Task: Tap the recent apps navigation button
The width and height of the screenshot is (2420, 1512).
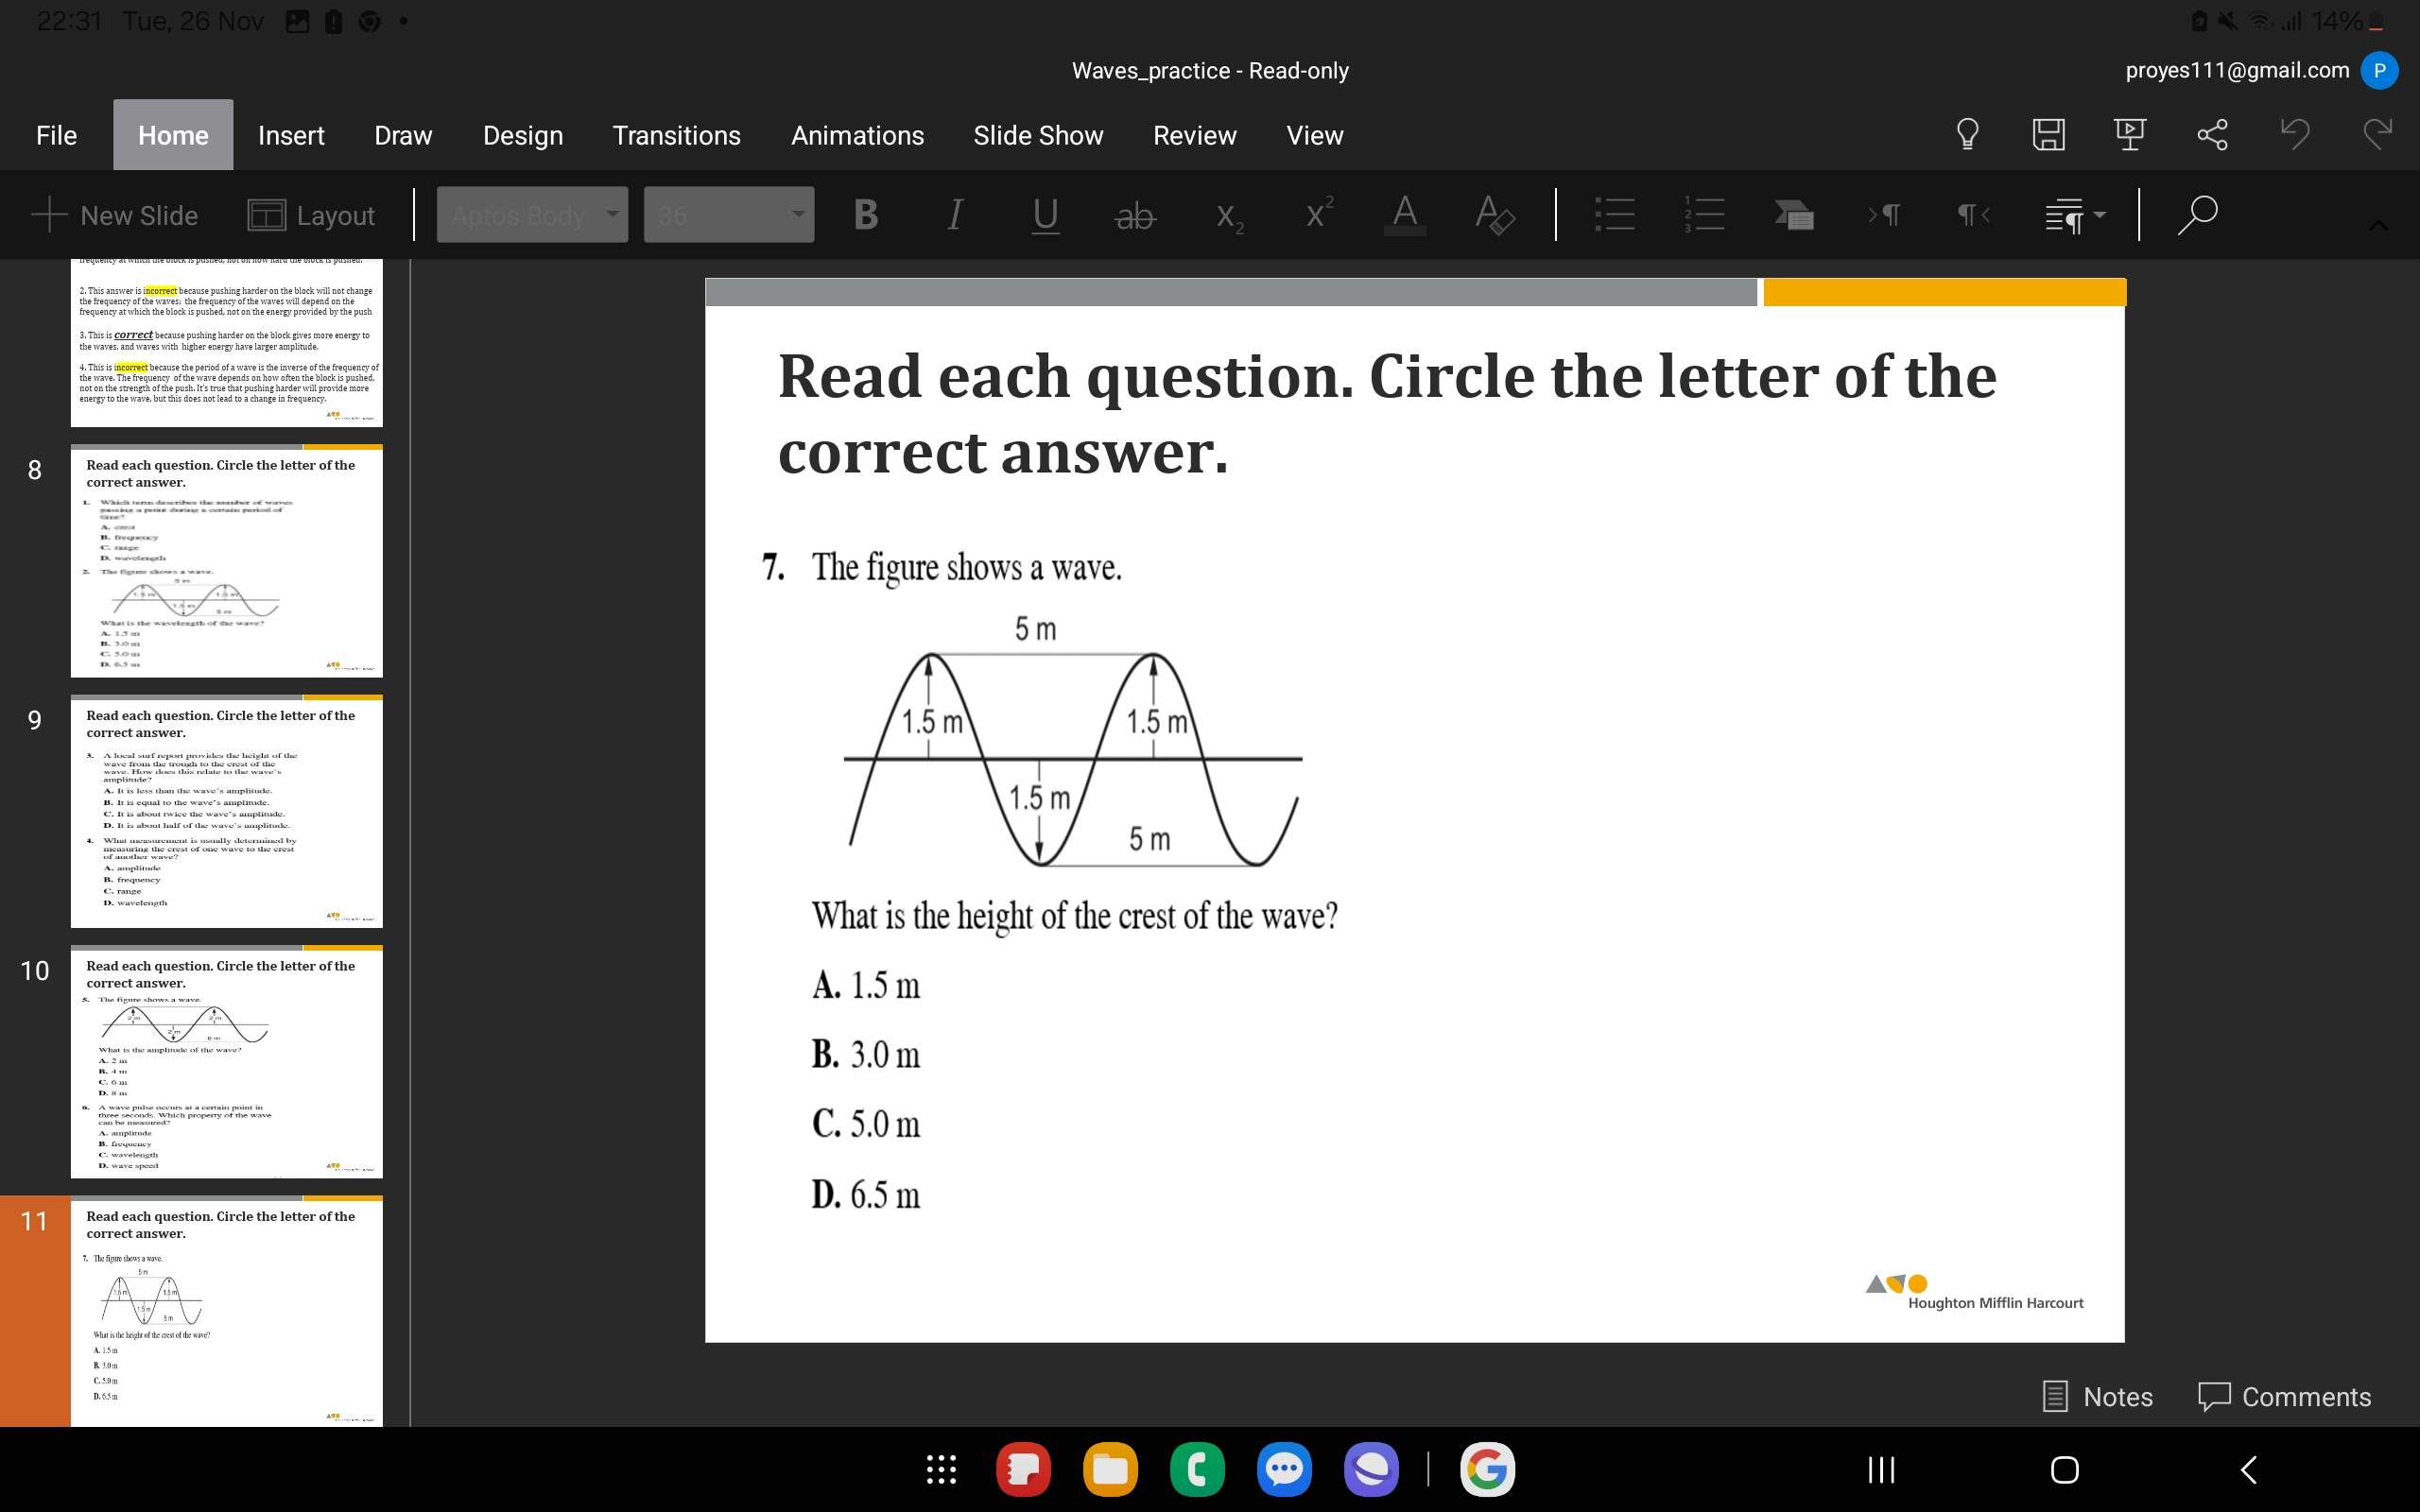Action: [1881, 1469]
